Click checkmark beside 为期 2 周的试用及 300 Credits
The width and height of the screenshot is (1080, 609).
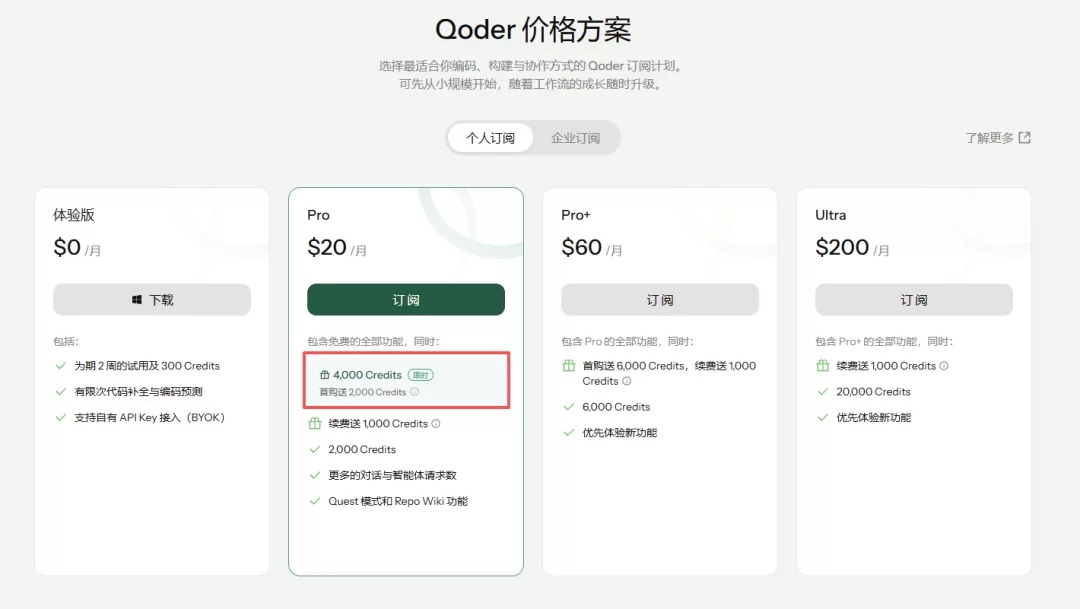pos(61,366)
